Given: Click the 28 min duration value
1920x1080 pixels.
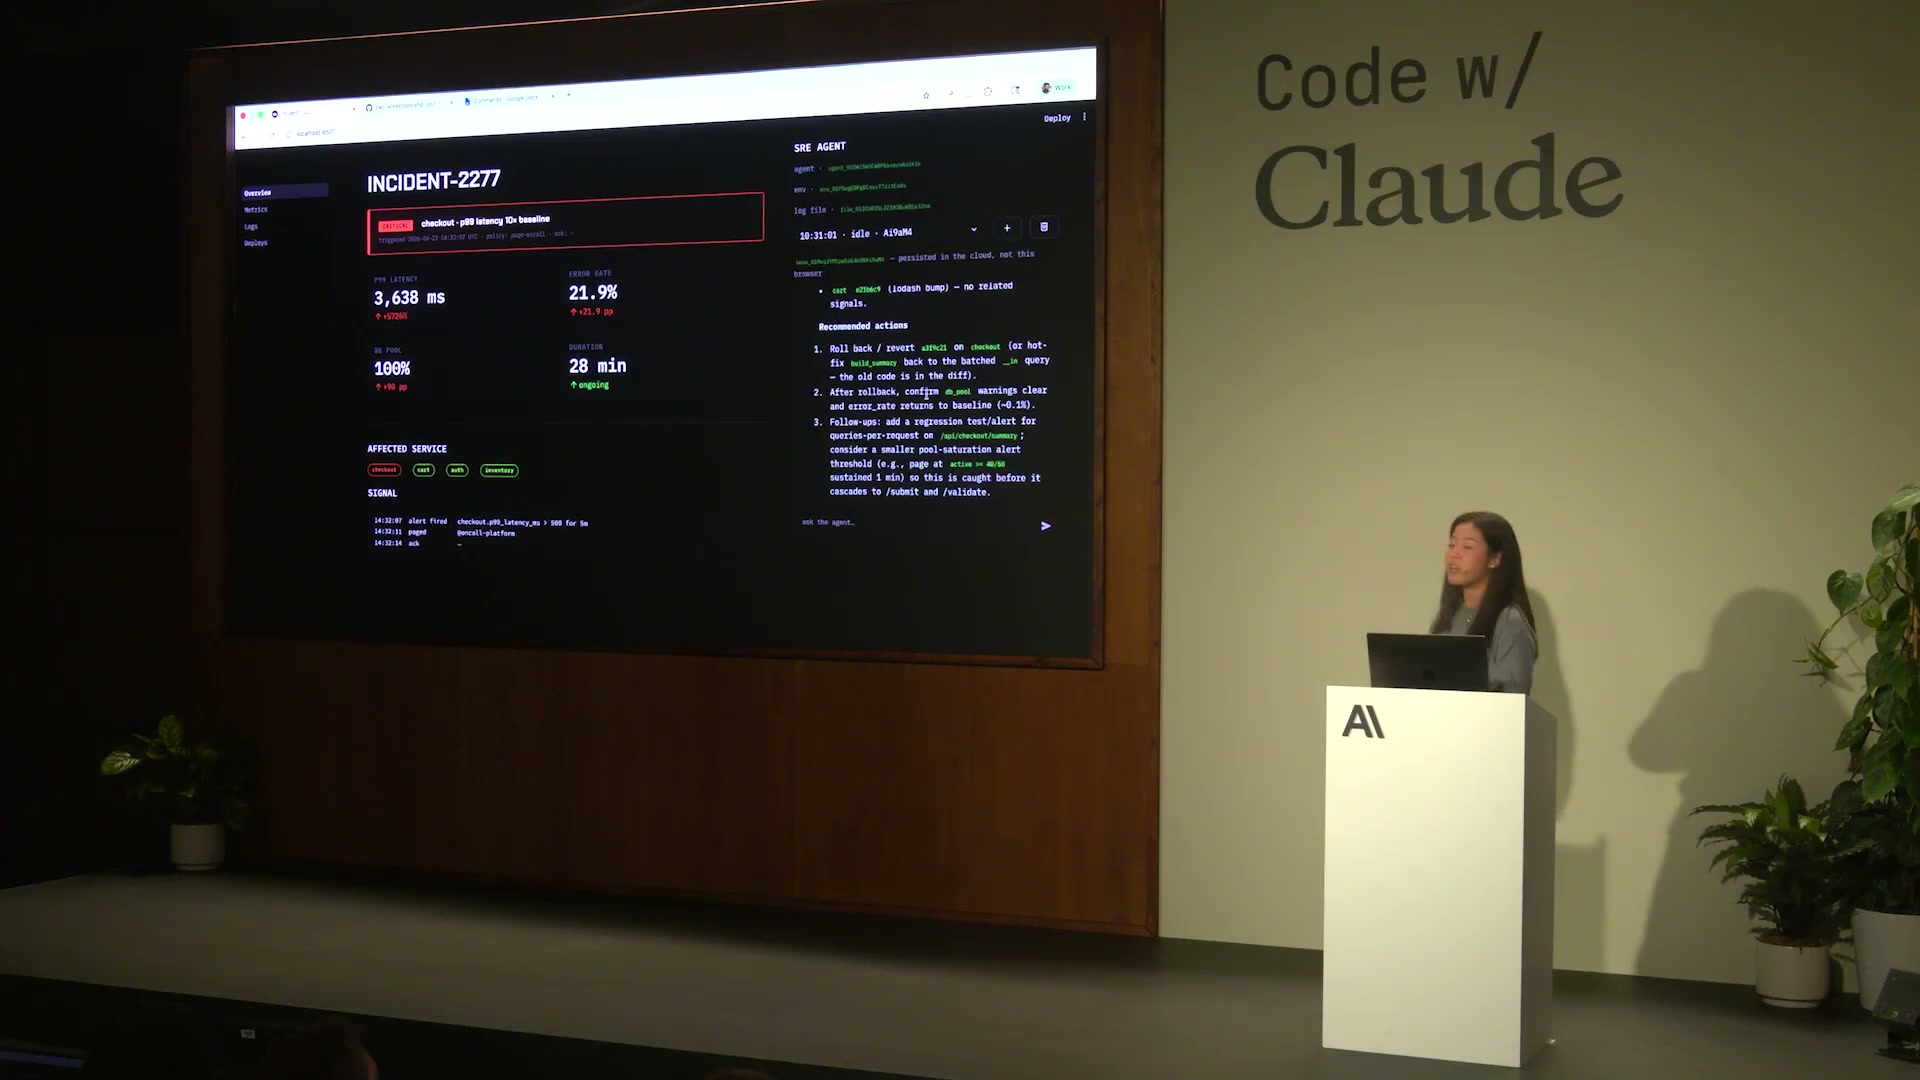Looking at the screenshot, I should pyautogui.click(x=598, y=366).
